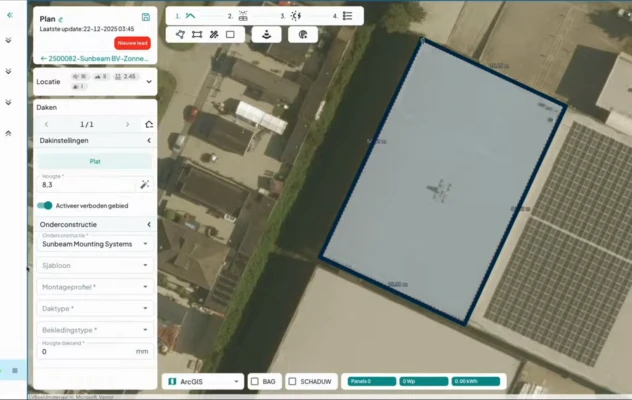This screenshot has height=400, width=632.
Task: Expand the Locatie section
Action: coord(149,81)
